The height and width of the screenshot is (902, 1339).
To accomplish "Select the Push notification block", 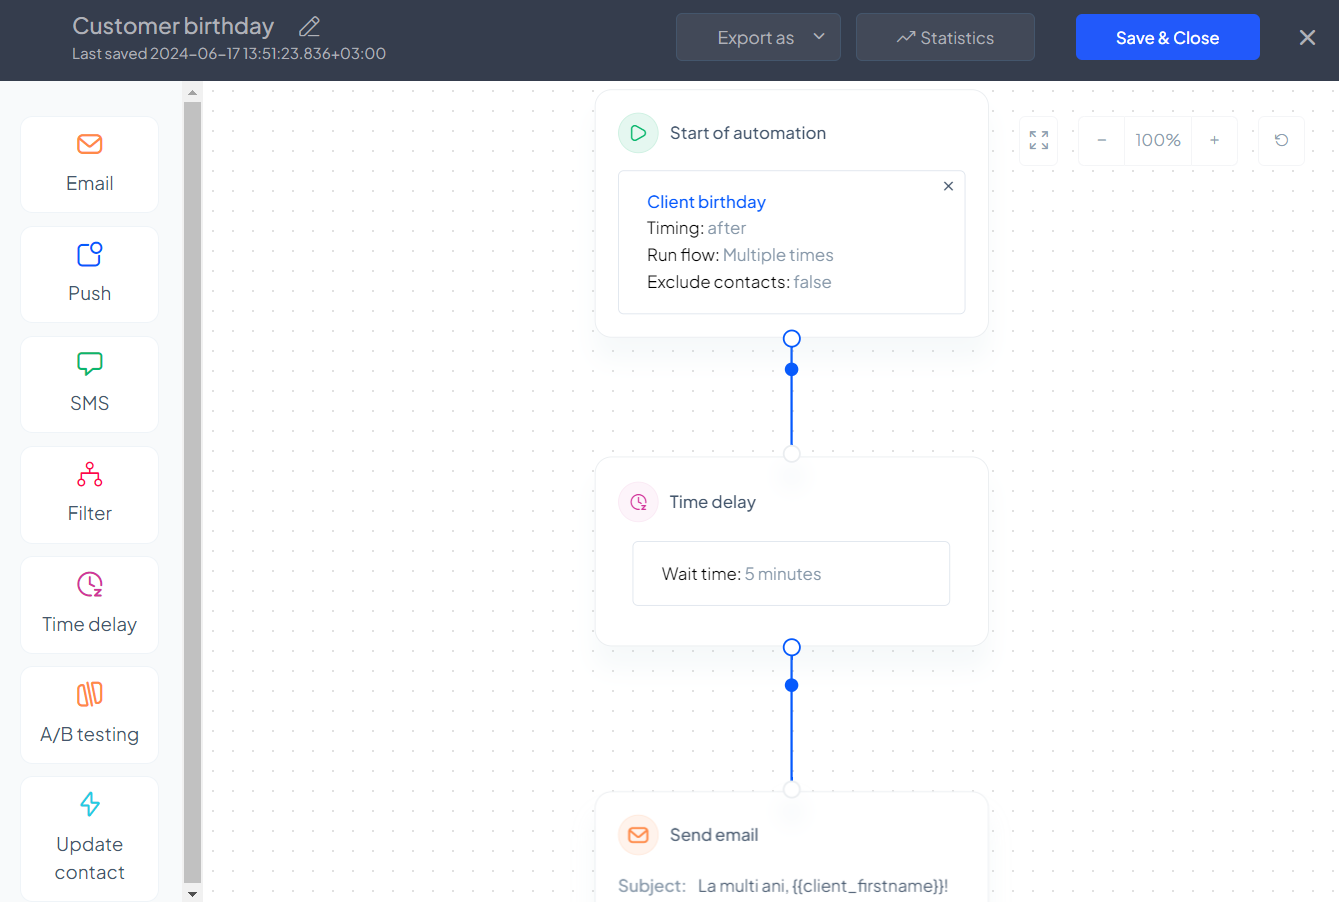I will [x=90, y=274].
